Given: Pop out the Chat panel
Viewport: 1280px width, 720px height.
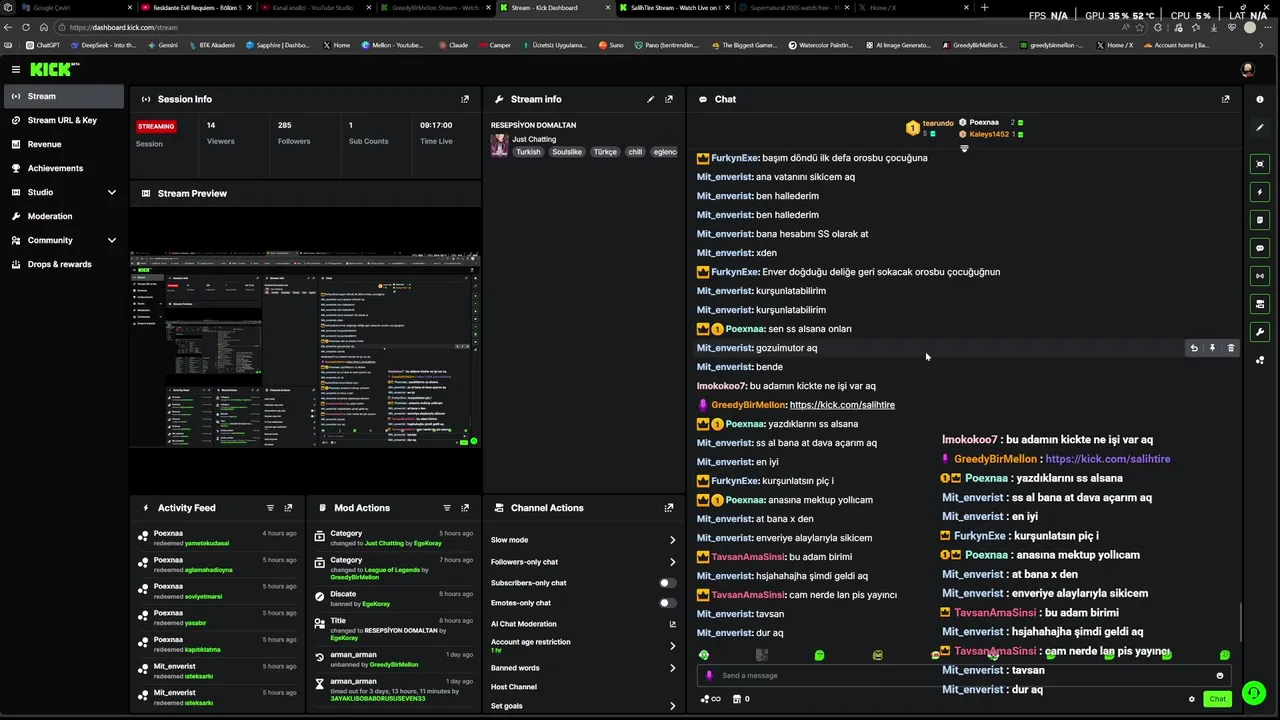Looking at the screenshot, I should click(1226, 99).
